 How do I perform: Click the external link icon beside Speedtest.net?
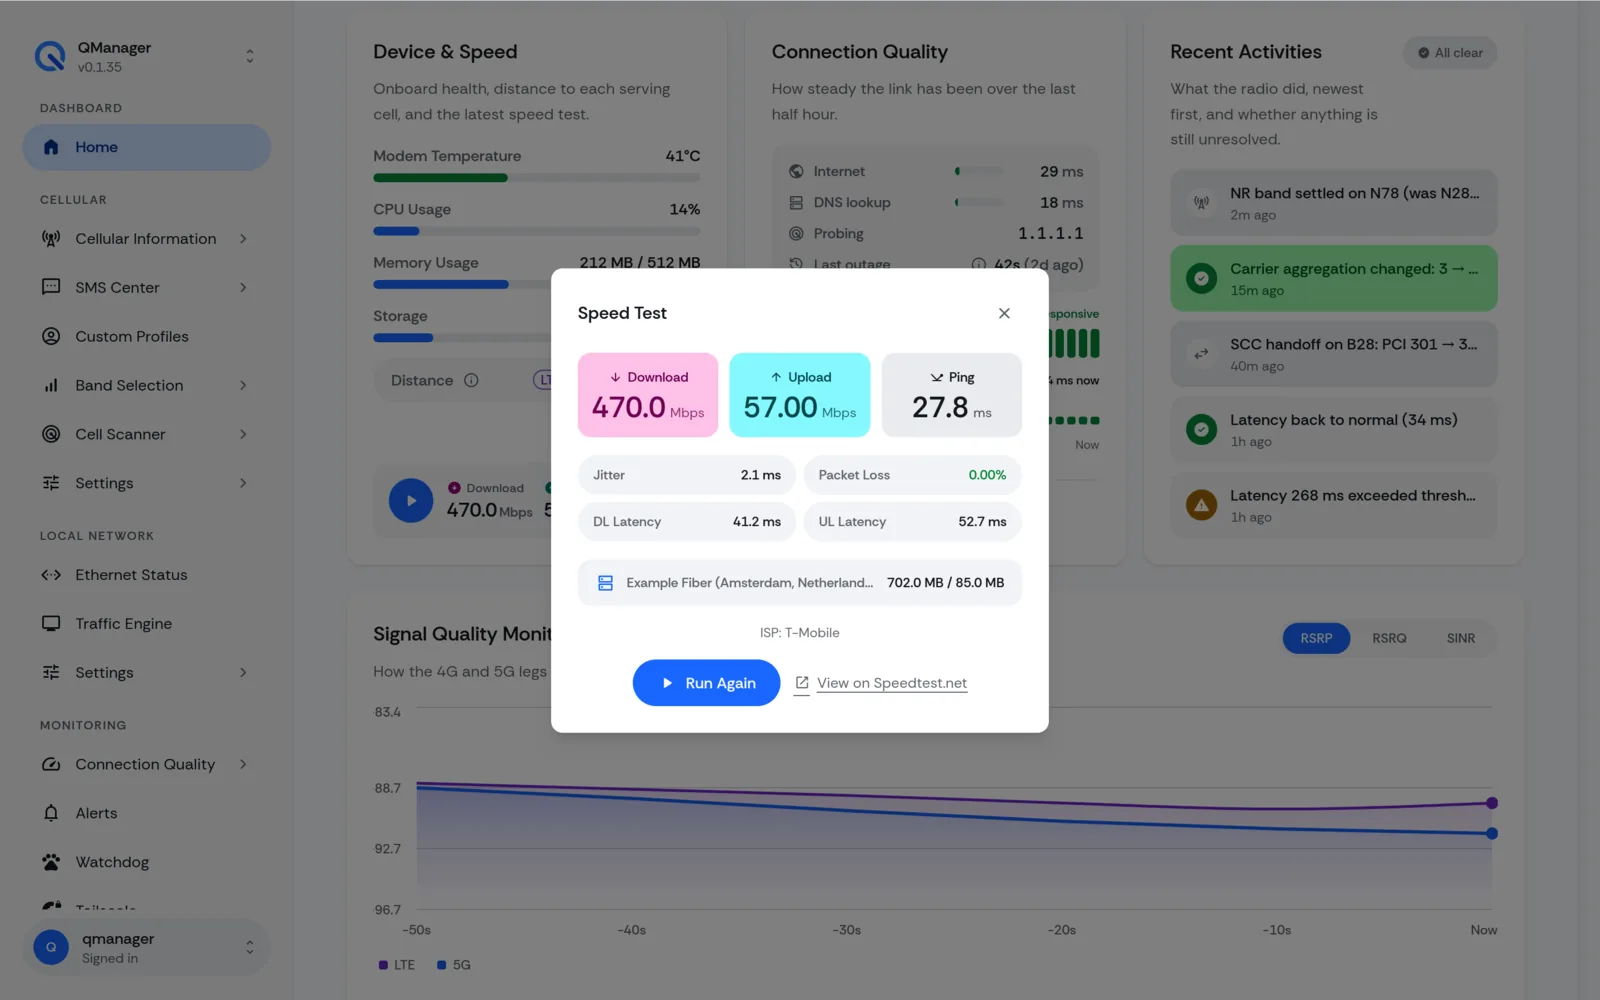click(802, 683)
